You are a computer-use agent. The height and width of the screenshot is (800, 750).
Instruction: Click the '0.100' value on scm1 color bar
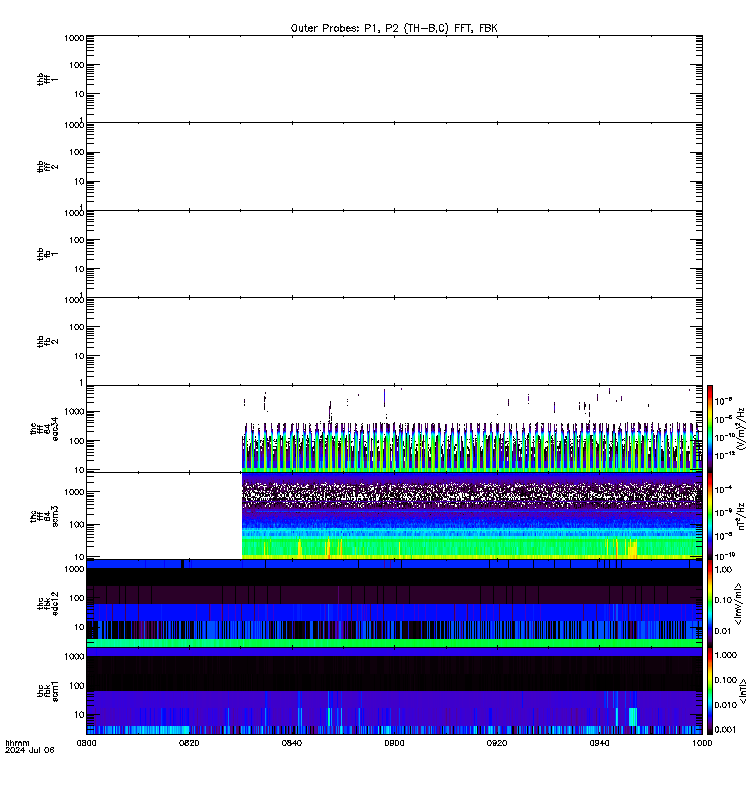(726, 680)
